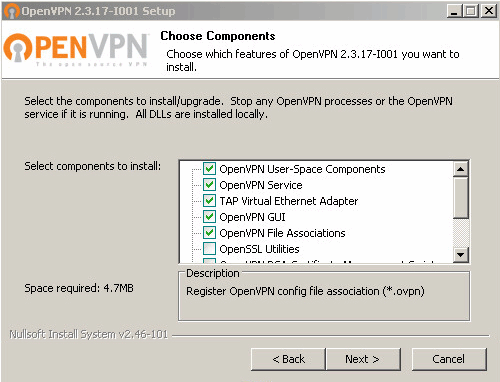The width and height of the screenshot is (500, 382).
Task: Toggle TAP Virtual Ethernet Adapter checkbox
Action: (209, 201)
